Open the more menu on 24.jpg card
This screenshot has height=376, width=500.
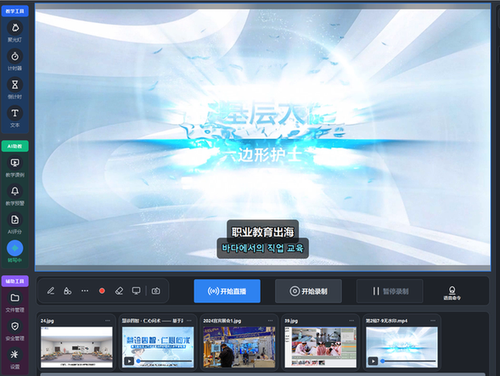[x=108, y=321]
